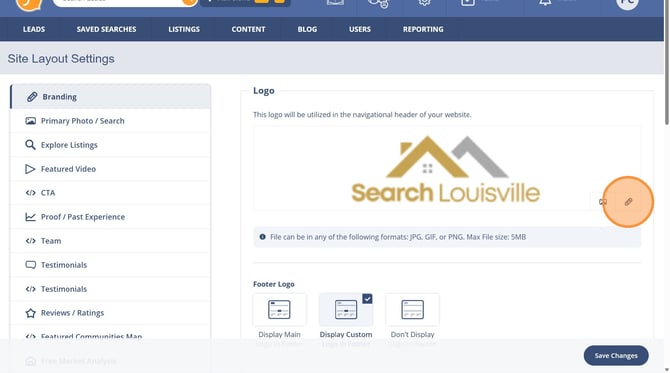This screenshot has height=373, width=670.
Task: Click the top search input field
Action: 118,2
